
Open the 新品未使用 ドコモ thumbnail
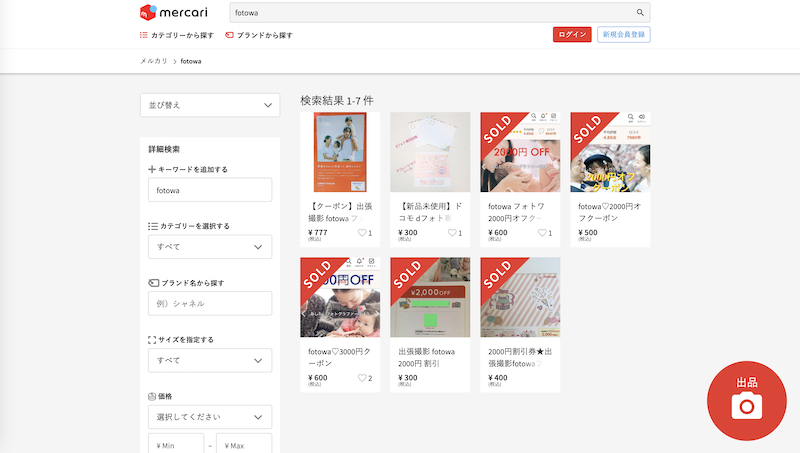click(430, 152)
